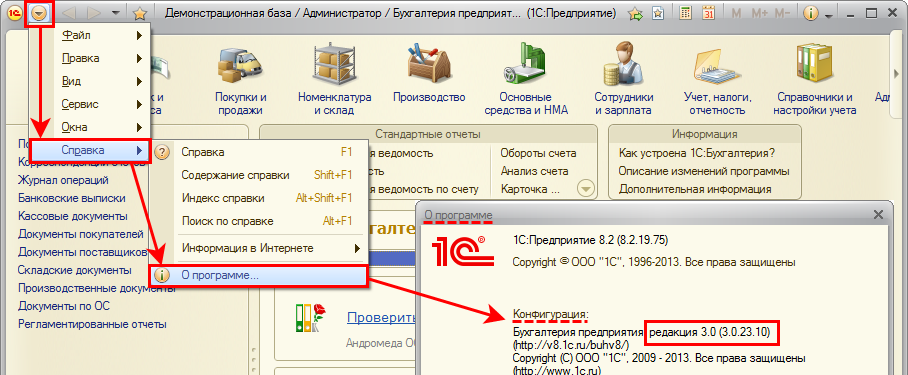Open Регламентированные отчеты link
908x375 pixels.
pyautogui.click(x=92, y=324)
